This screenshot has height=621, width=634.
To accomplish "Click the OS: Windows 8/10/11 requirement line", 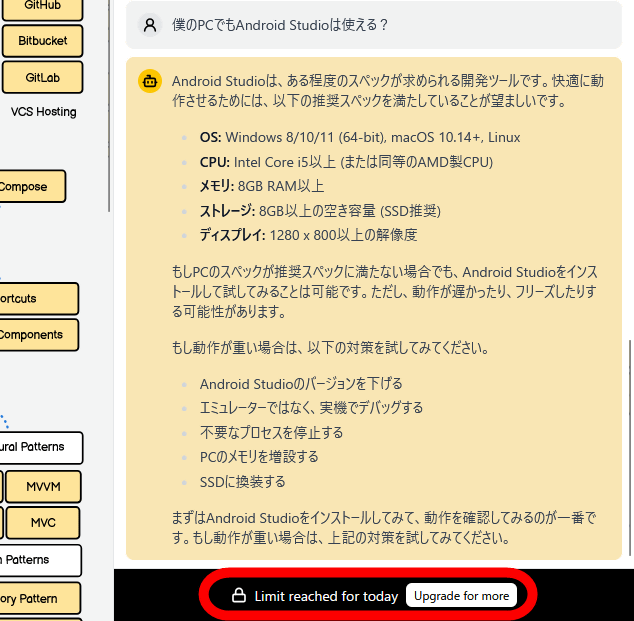I will (x=360, y=137).
